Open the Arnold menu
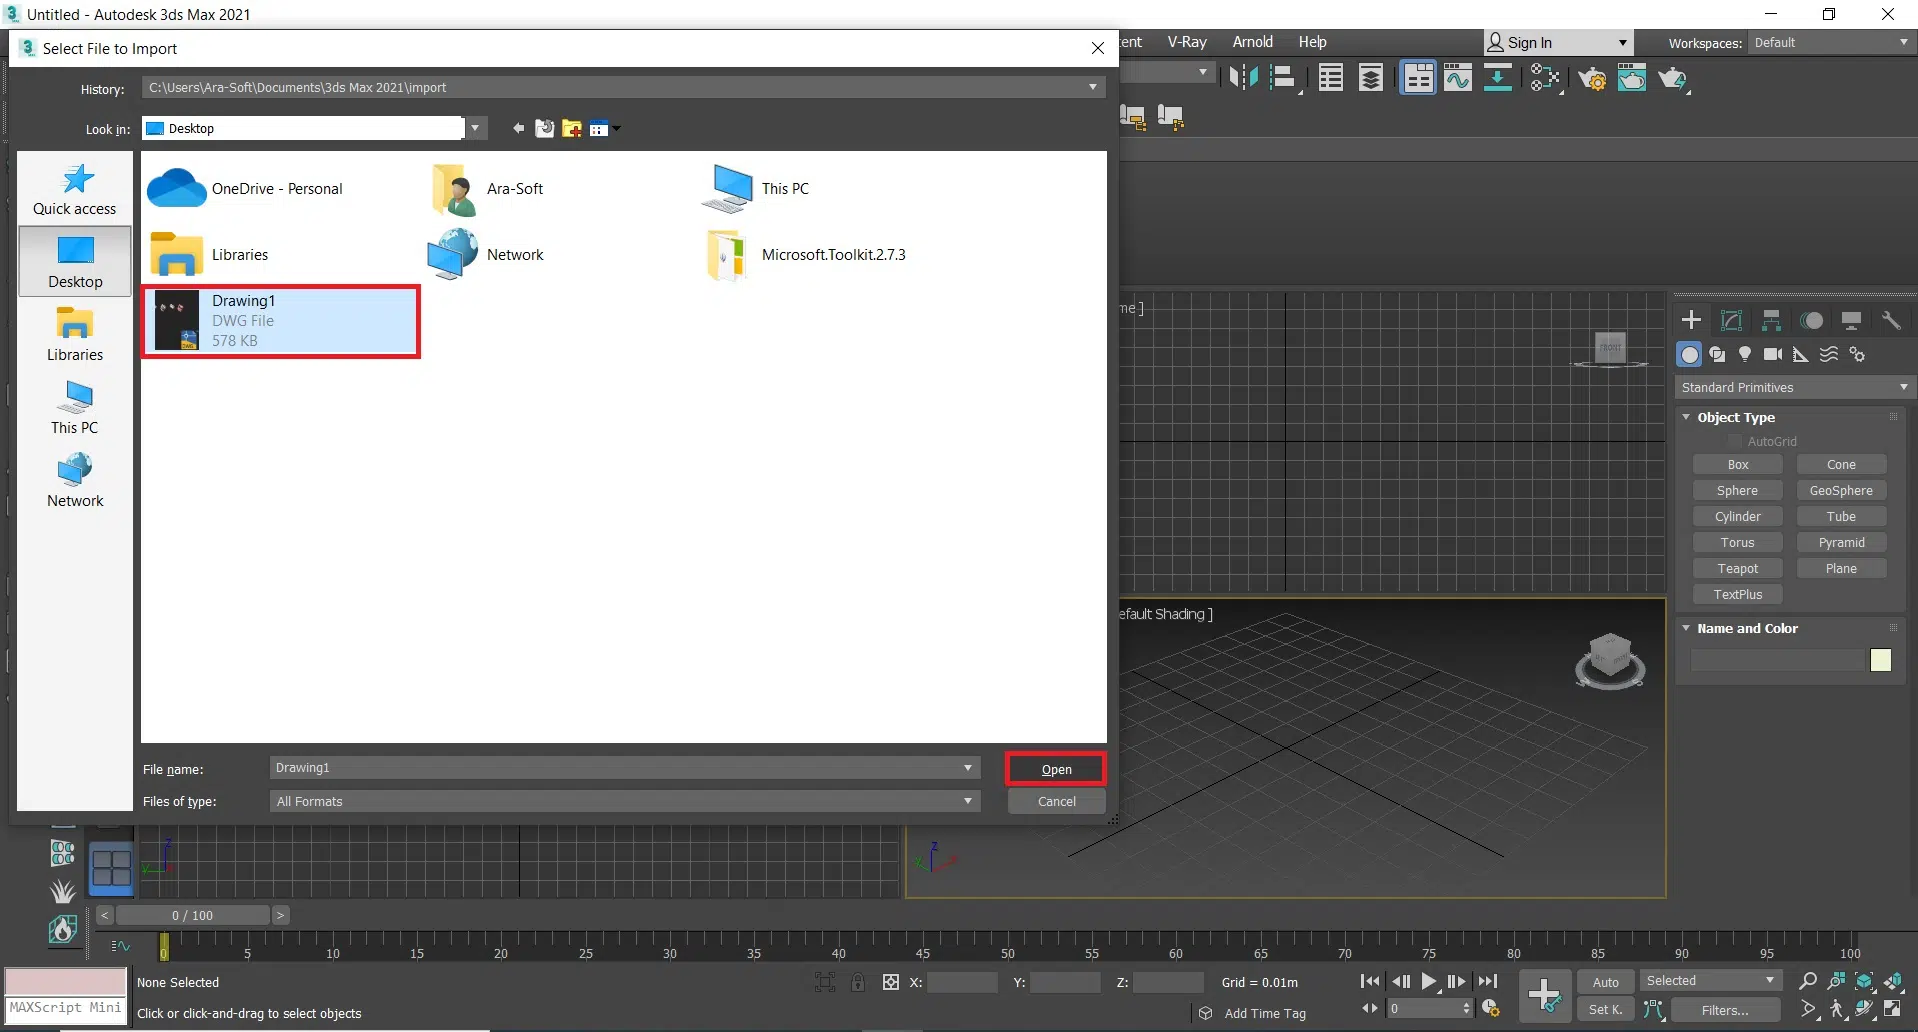 pyautogui.click(x=1252, y=42)
